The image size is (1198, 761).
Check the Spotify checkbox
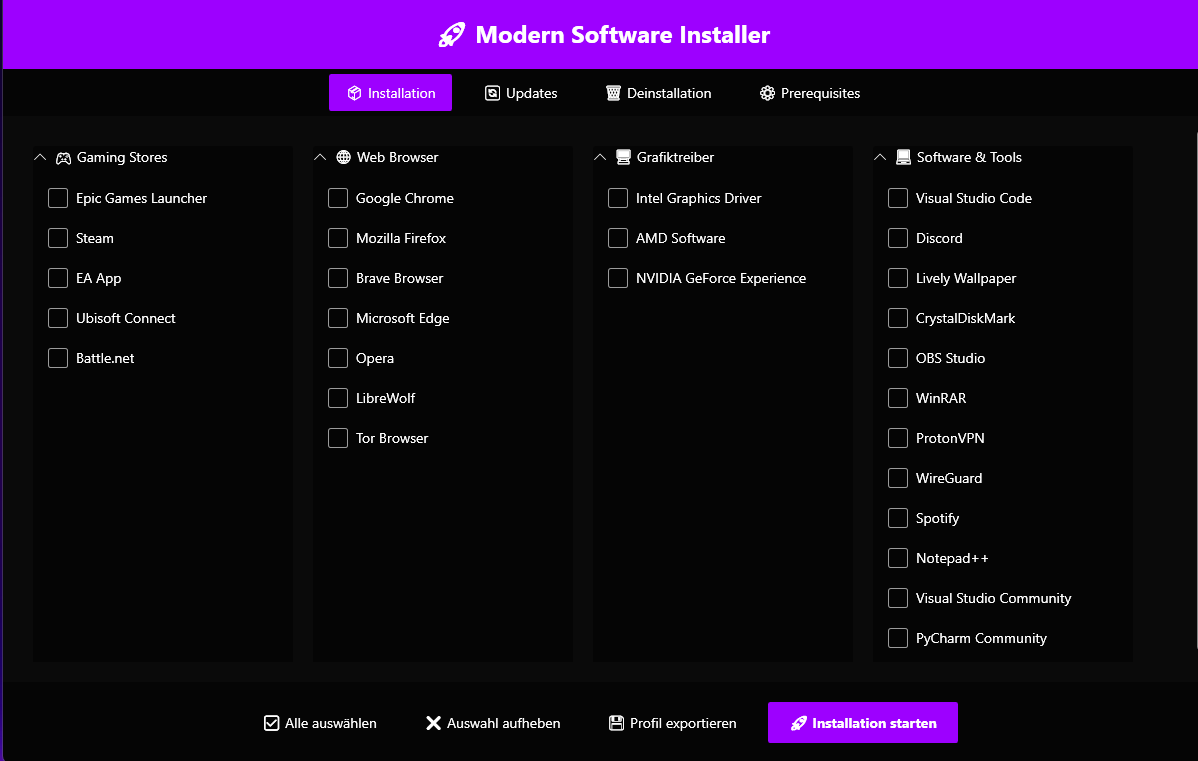pyautogui.click(x=898, y=518)
